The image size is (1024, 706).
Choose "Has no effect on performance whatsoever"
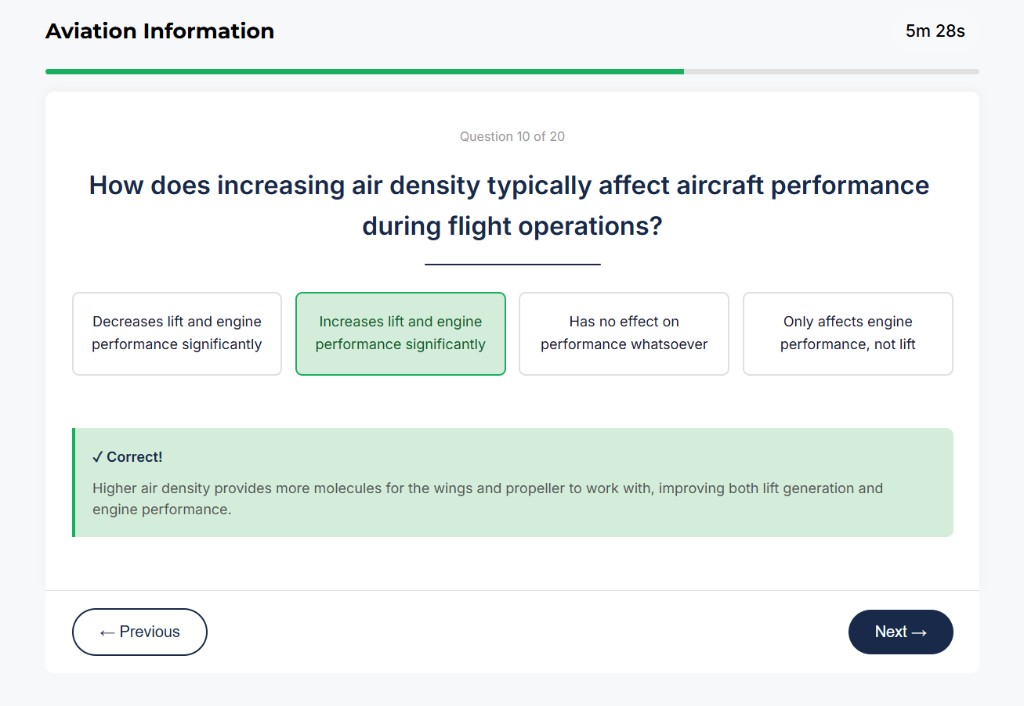click(x=623, y=333)
